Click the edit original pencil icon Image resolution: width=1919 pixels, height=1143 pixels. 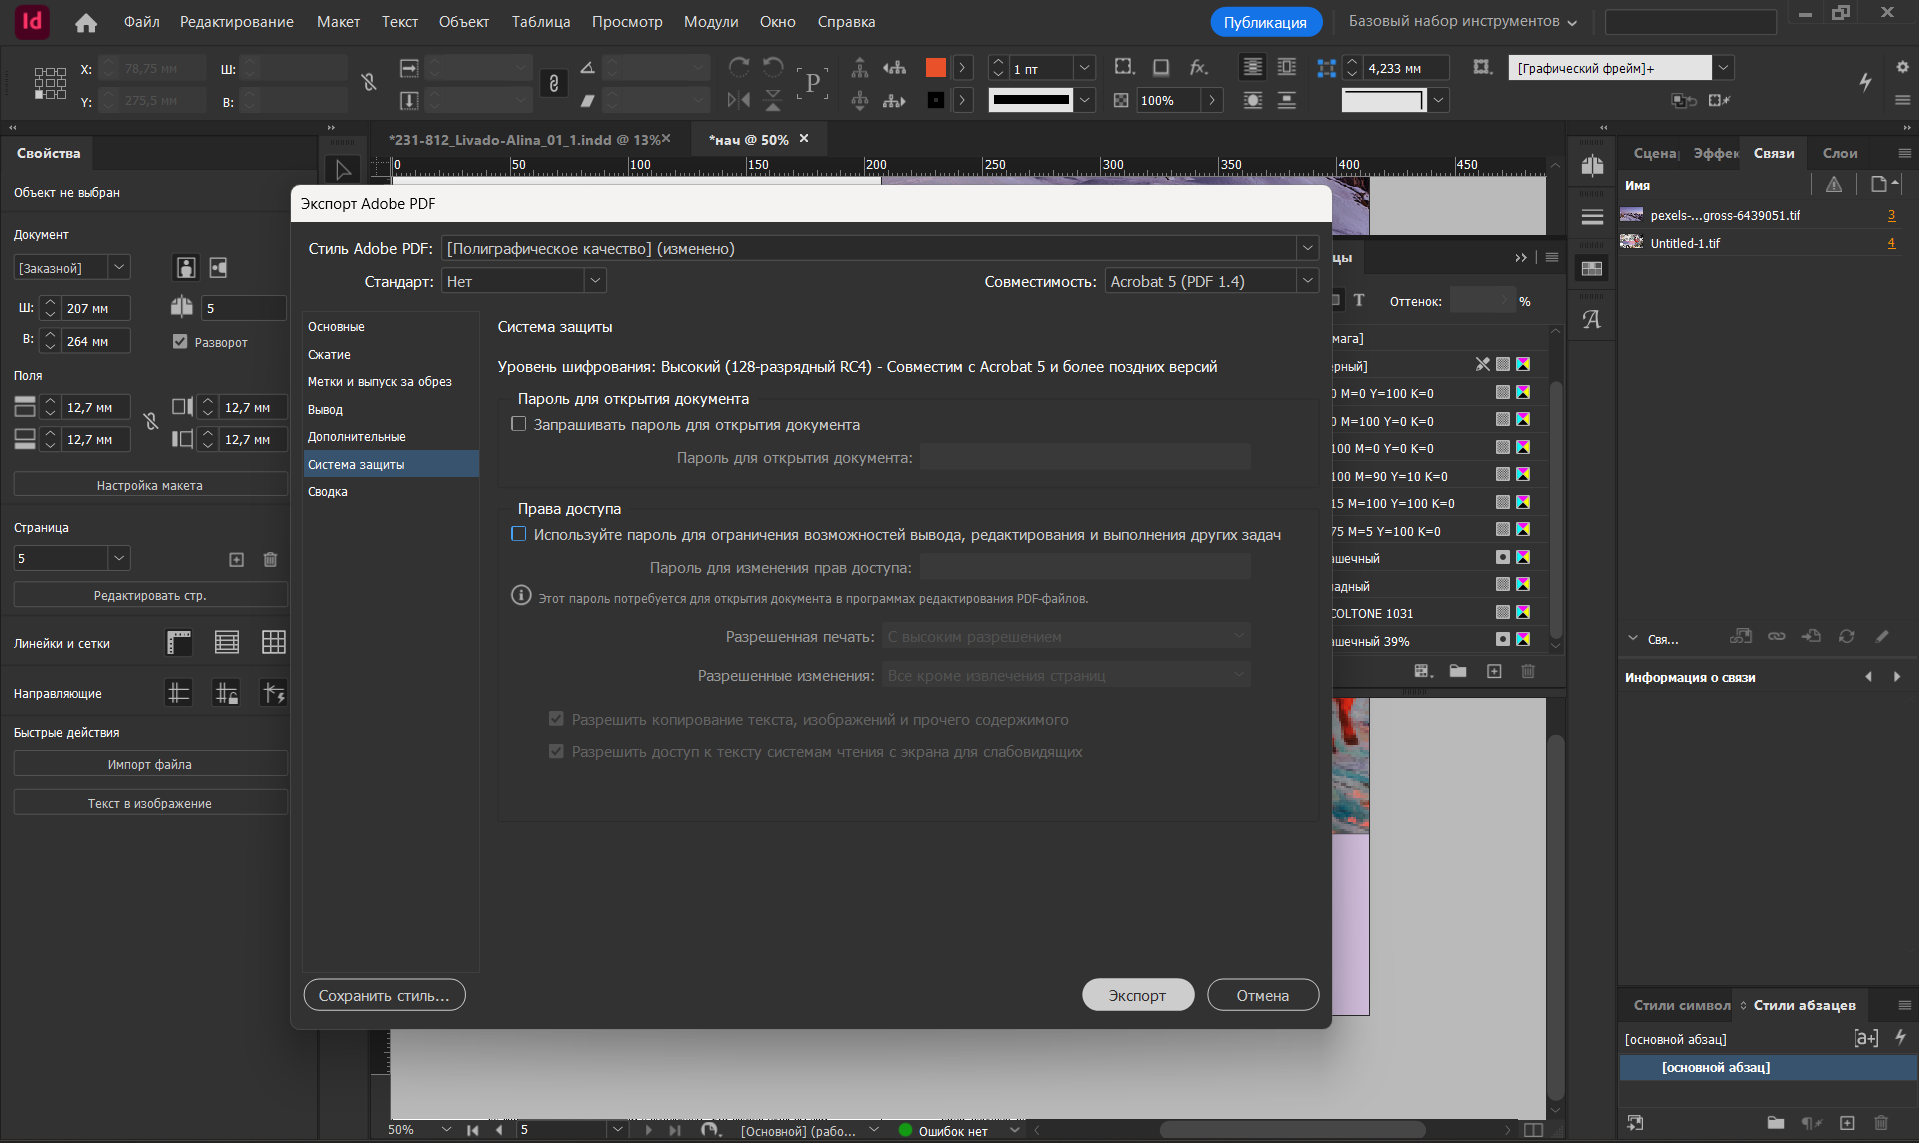(1882, 636)
